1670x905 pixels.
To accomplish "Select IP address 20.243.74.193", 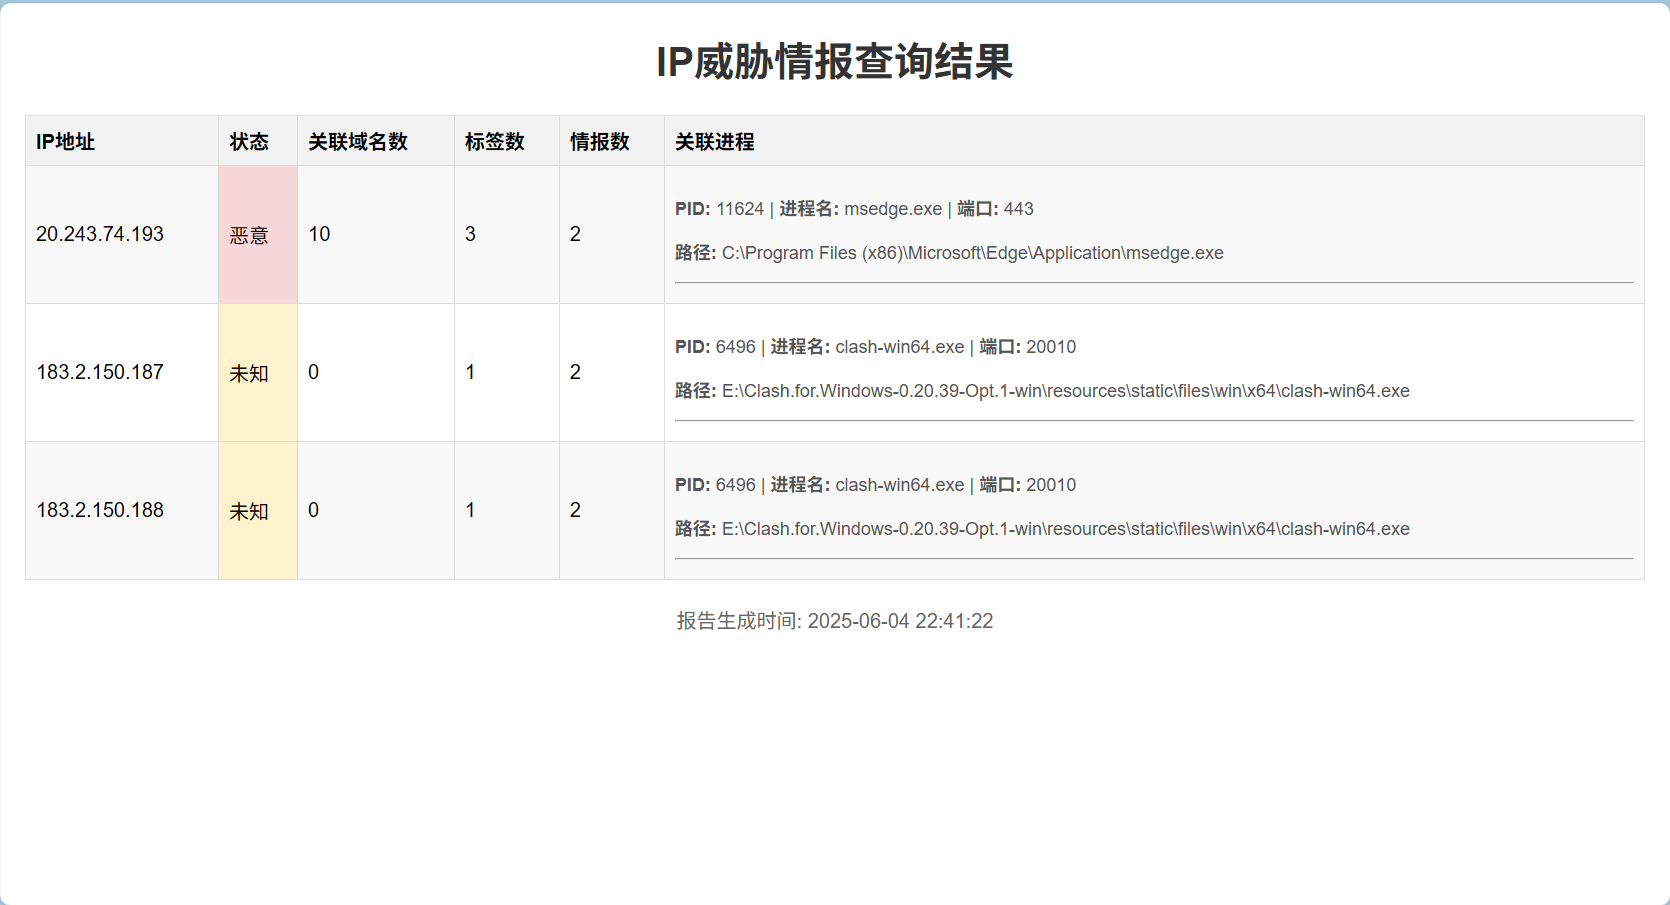I will 100,234.
